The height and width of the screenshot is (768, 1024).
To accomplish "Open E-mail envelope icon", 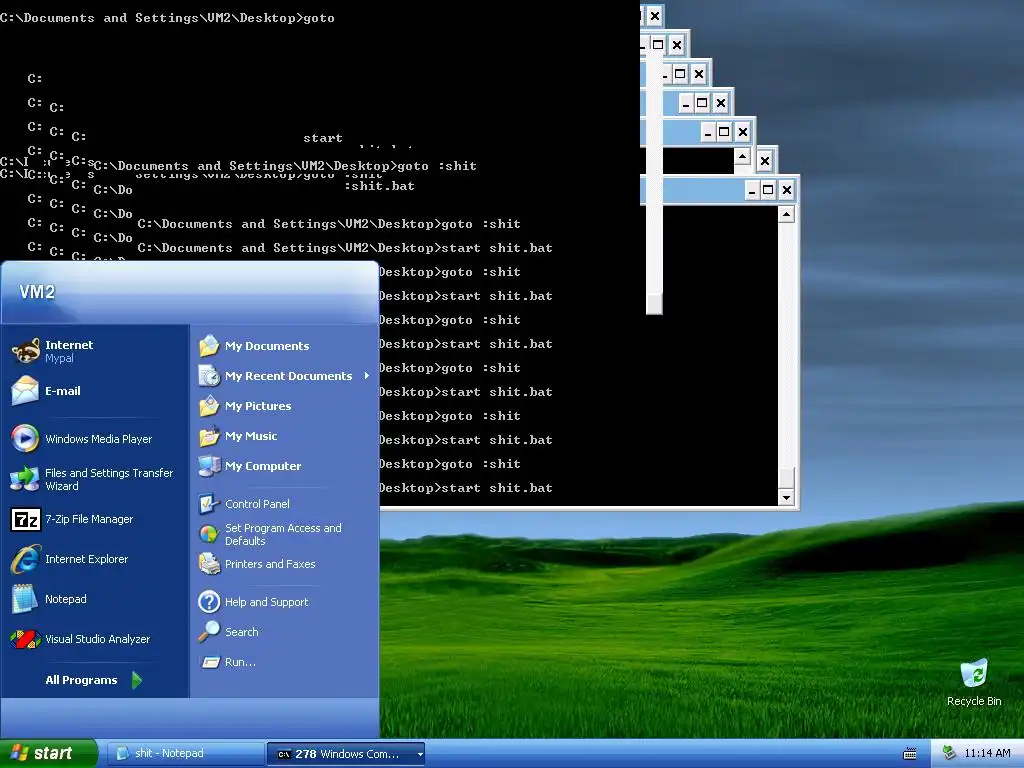I will (25, 391).
